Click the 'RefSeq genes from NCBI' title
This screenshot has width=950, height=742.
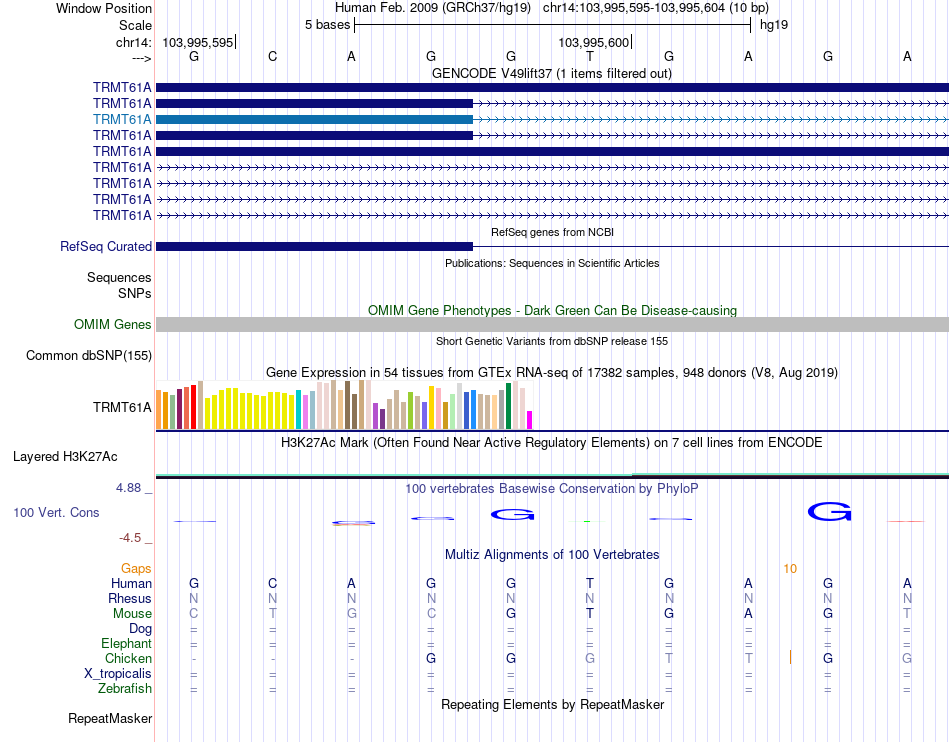click(552, 232)
